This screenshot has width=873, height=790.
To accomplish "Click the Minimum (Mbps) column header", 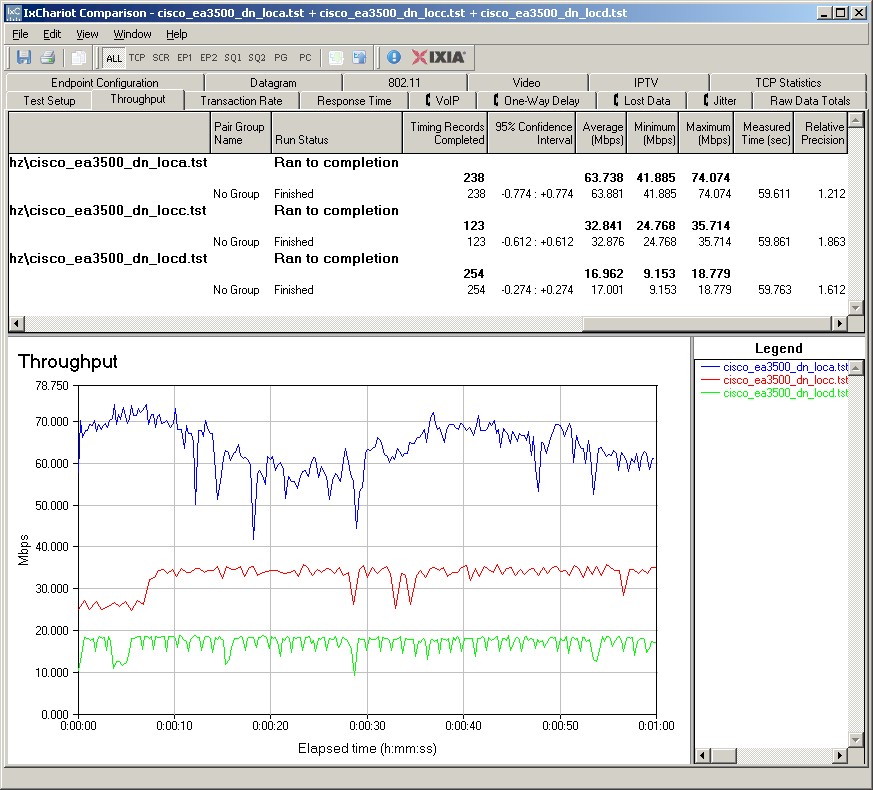I will [653, 133].
